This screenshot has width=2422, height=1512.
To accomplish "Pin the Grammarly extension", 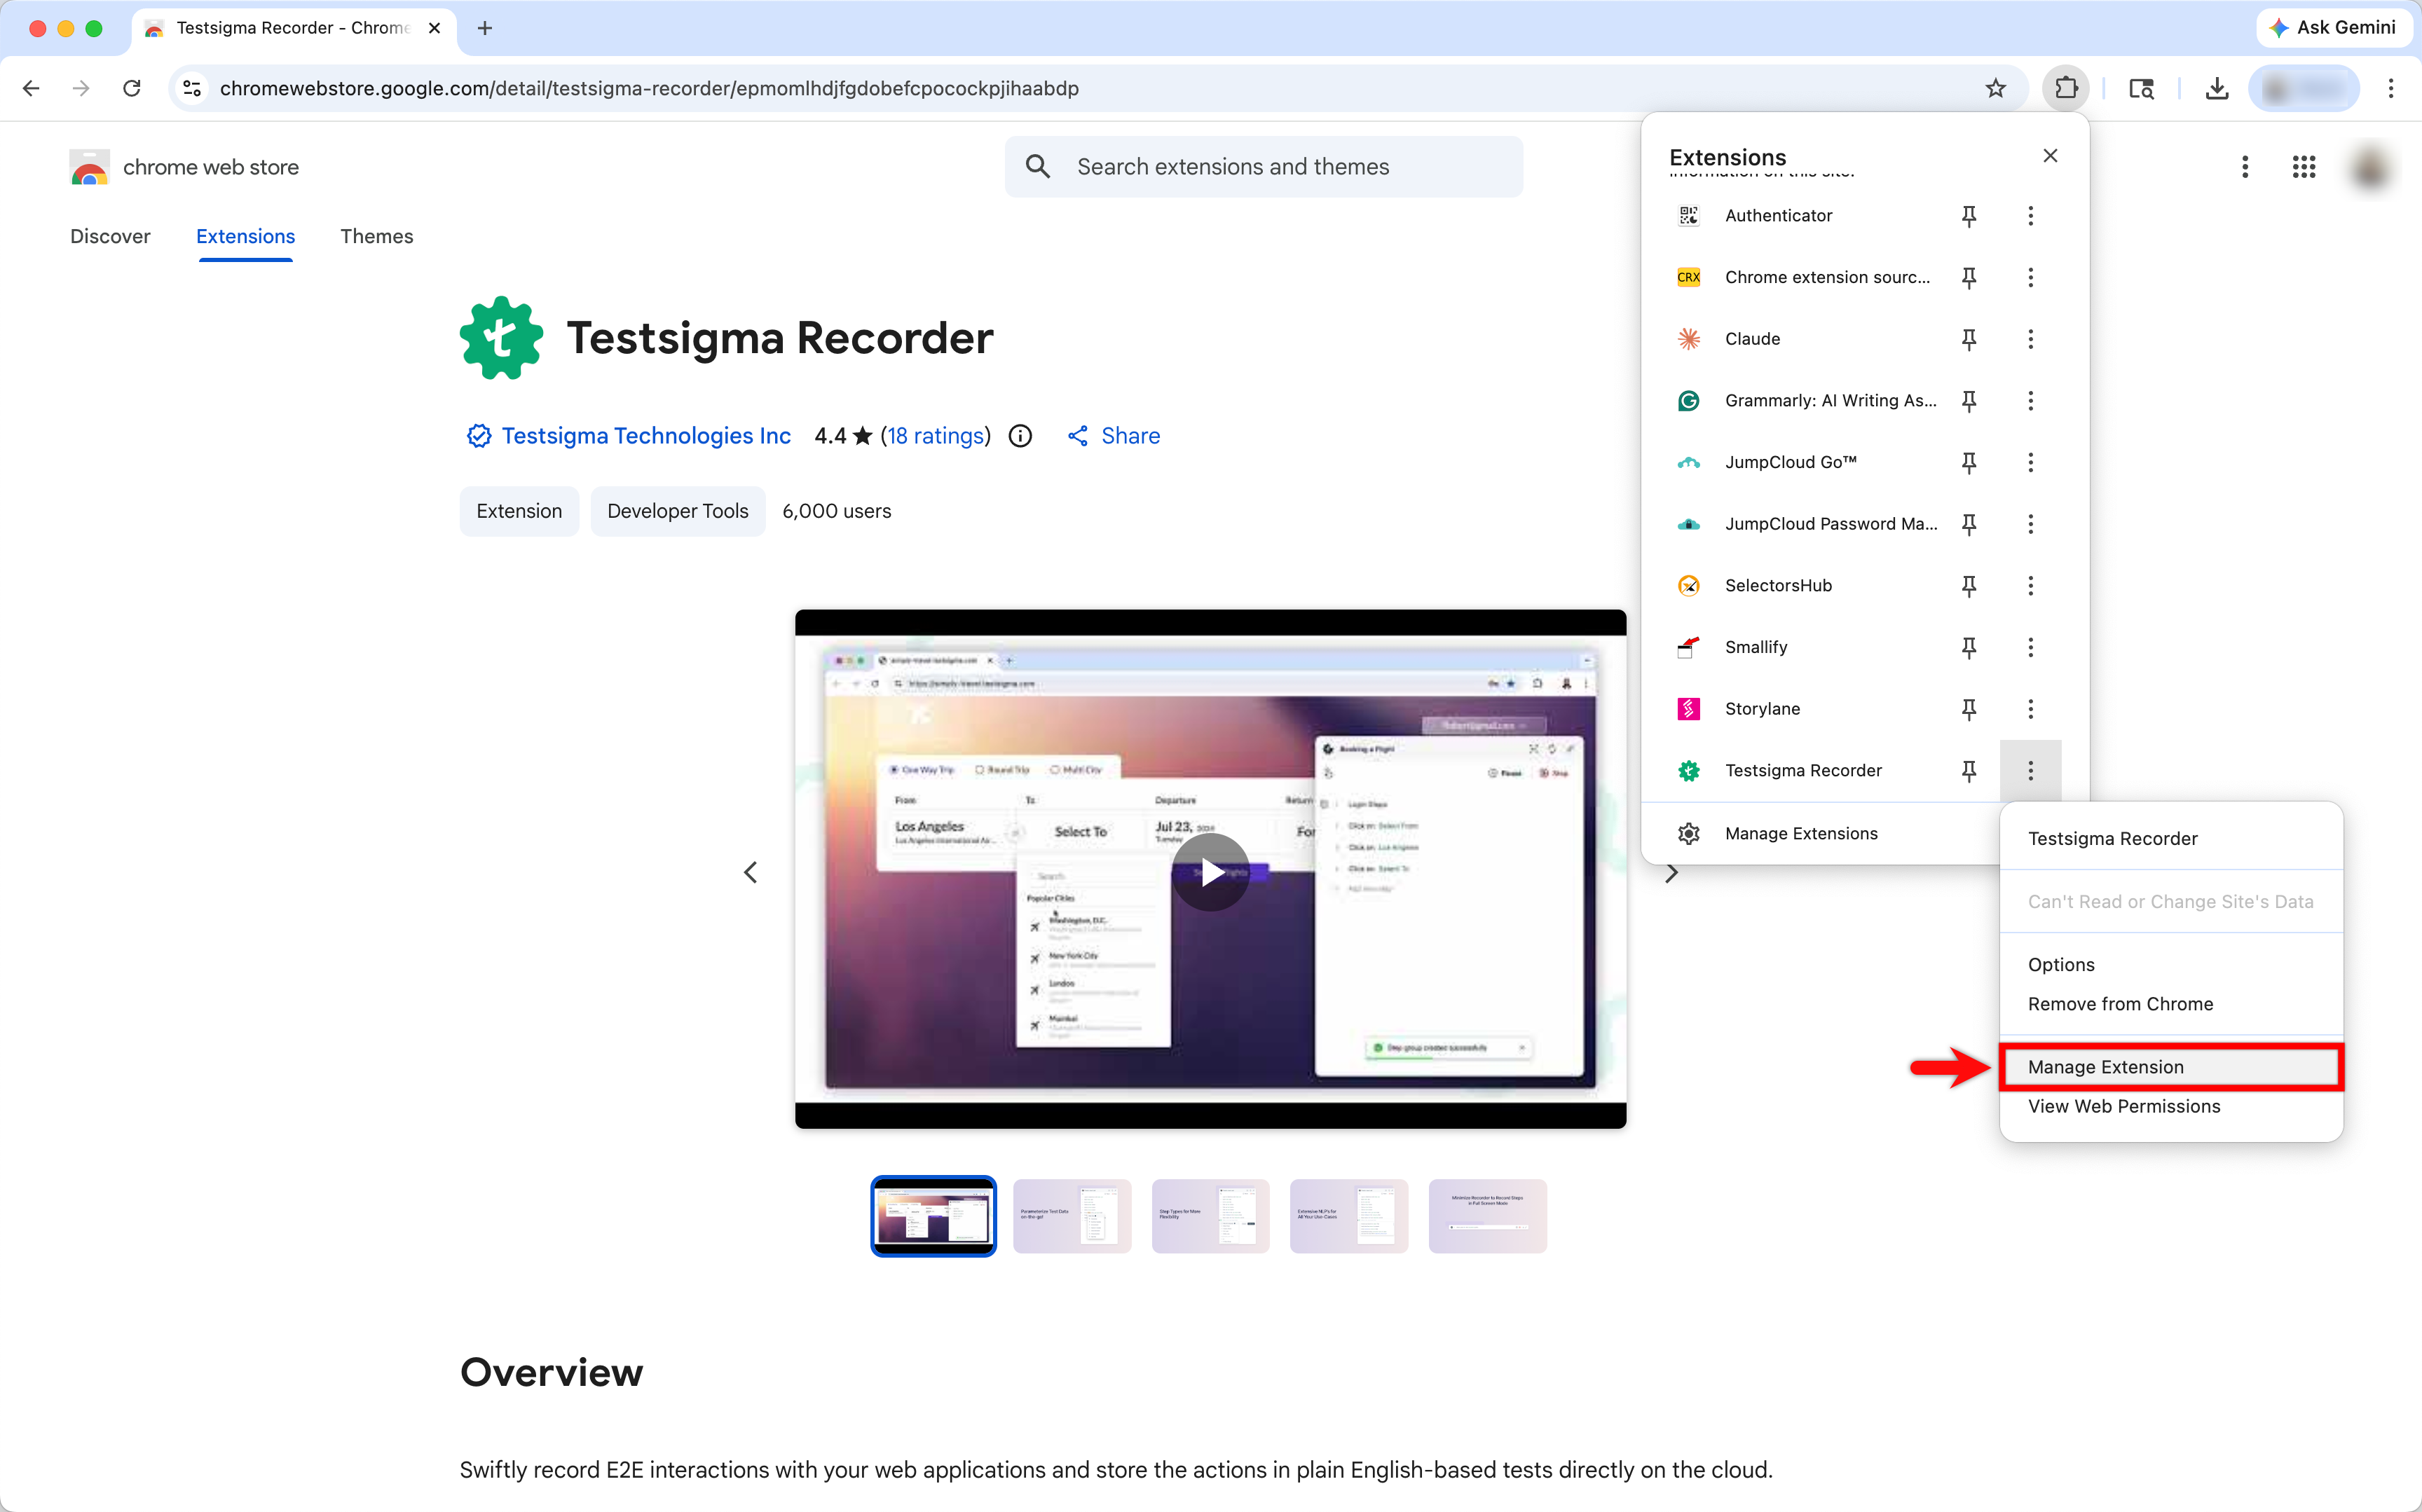I will tap(1969, 401).
